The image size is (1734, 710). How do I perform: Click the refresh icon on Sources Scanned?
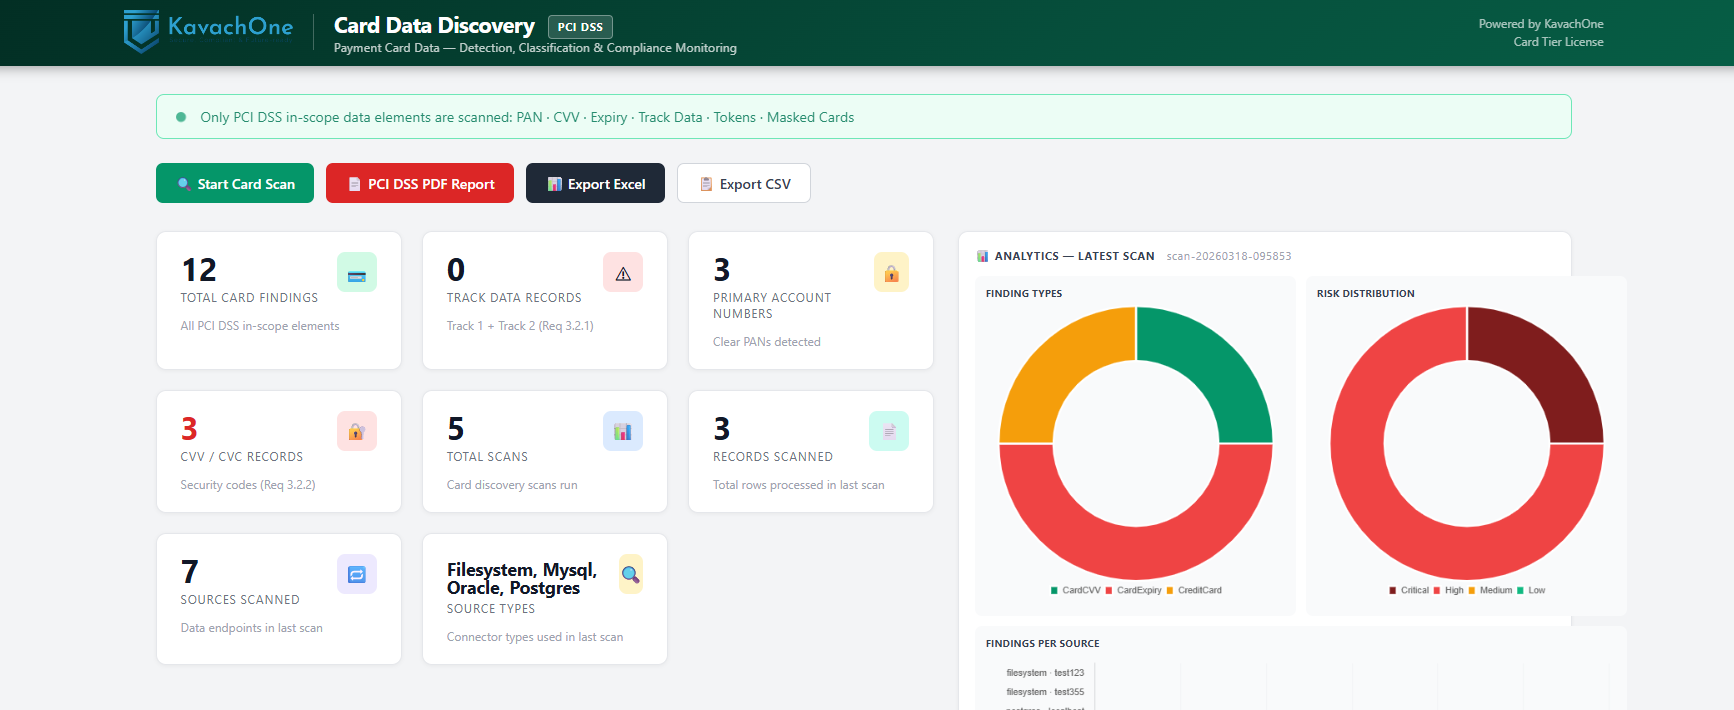(x=357, y=575)
